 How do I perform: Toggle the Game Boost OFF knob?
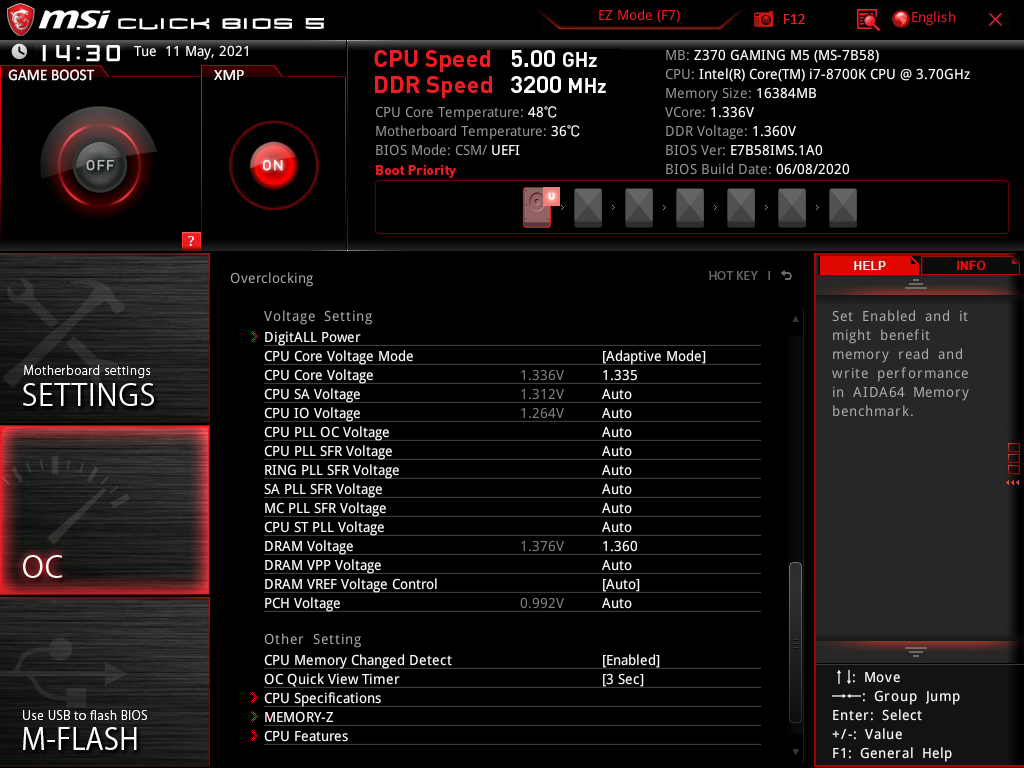coord(99,165)
